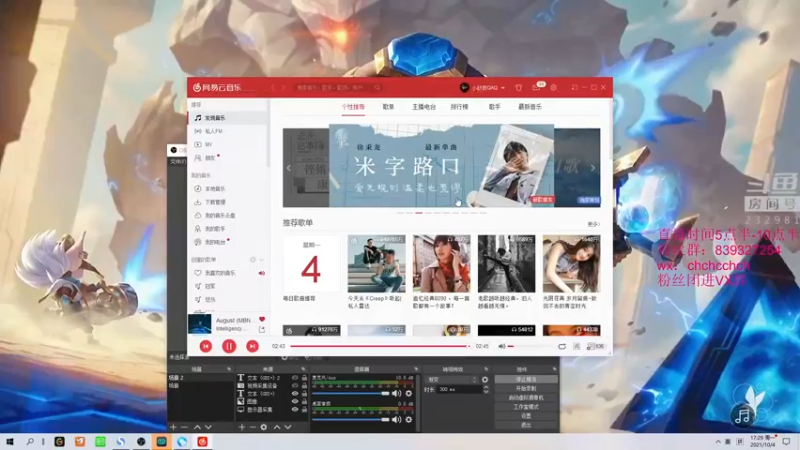Screen dimensions: 800x450
Task: Set NetEase Music volume slider
Action: 530,346
